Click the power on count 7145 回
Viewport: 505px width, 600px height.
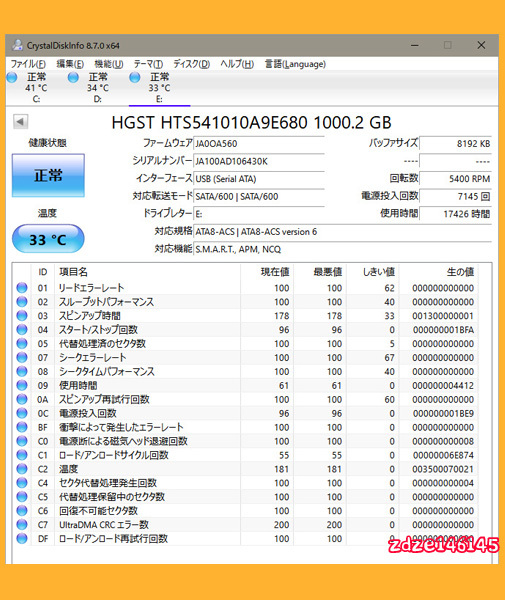[x=455, y=196]
